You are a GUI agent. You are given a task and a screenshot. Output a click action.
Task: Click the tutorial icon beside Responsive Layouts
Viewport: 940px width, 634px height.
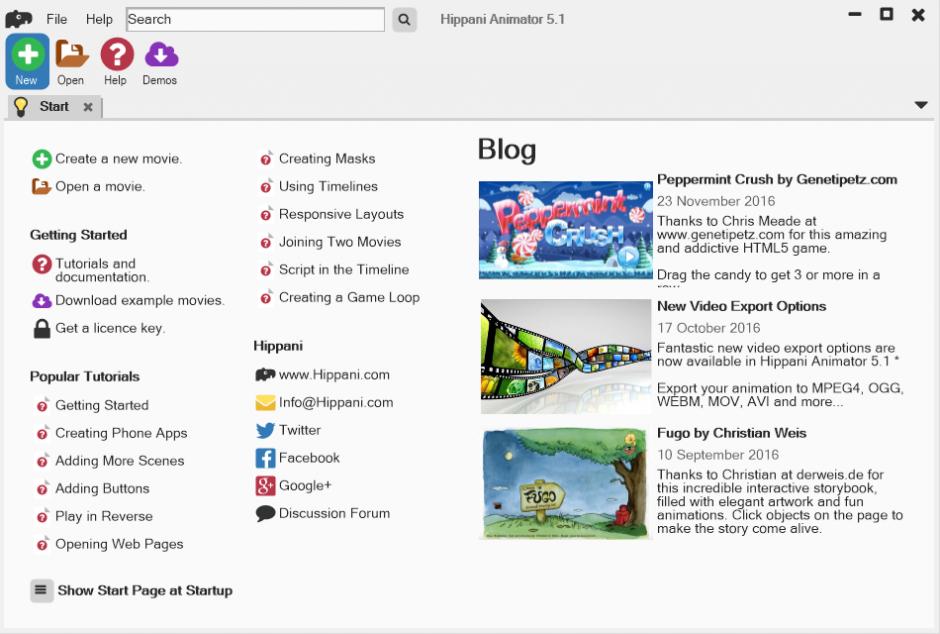pos(266,214)
